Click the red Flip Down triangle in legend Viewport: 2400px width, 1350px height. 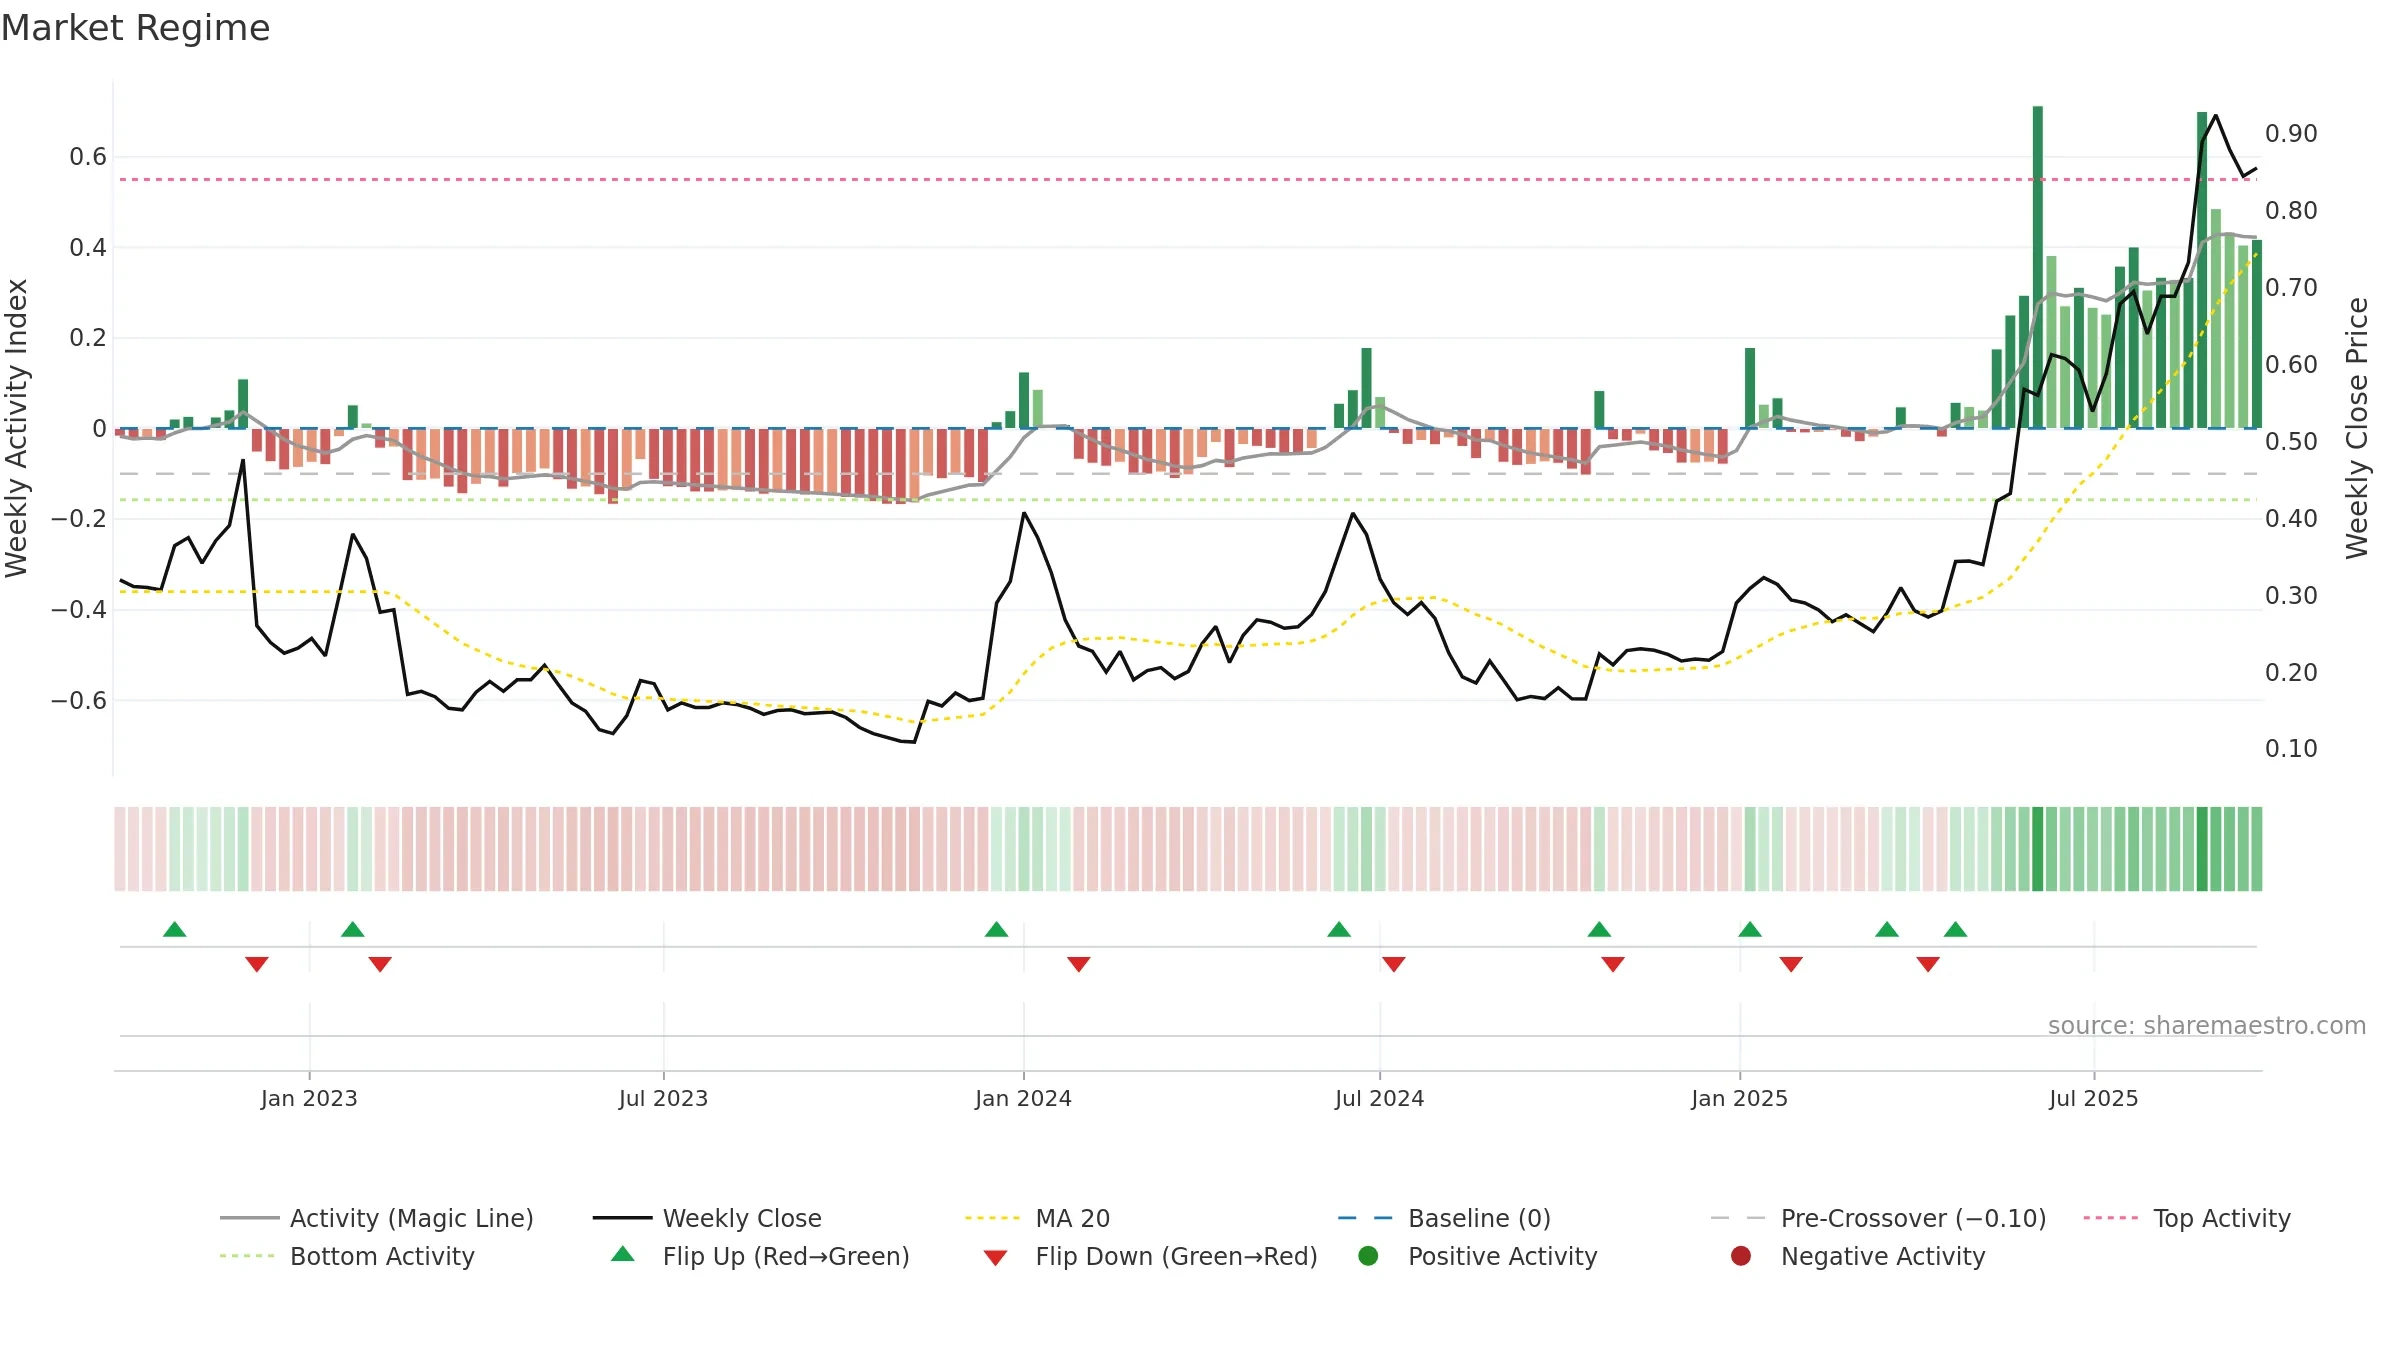pos(995,1258)
